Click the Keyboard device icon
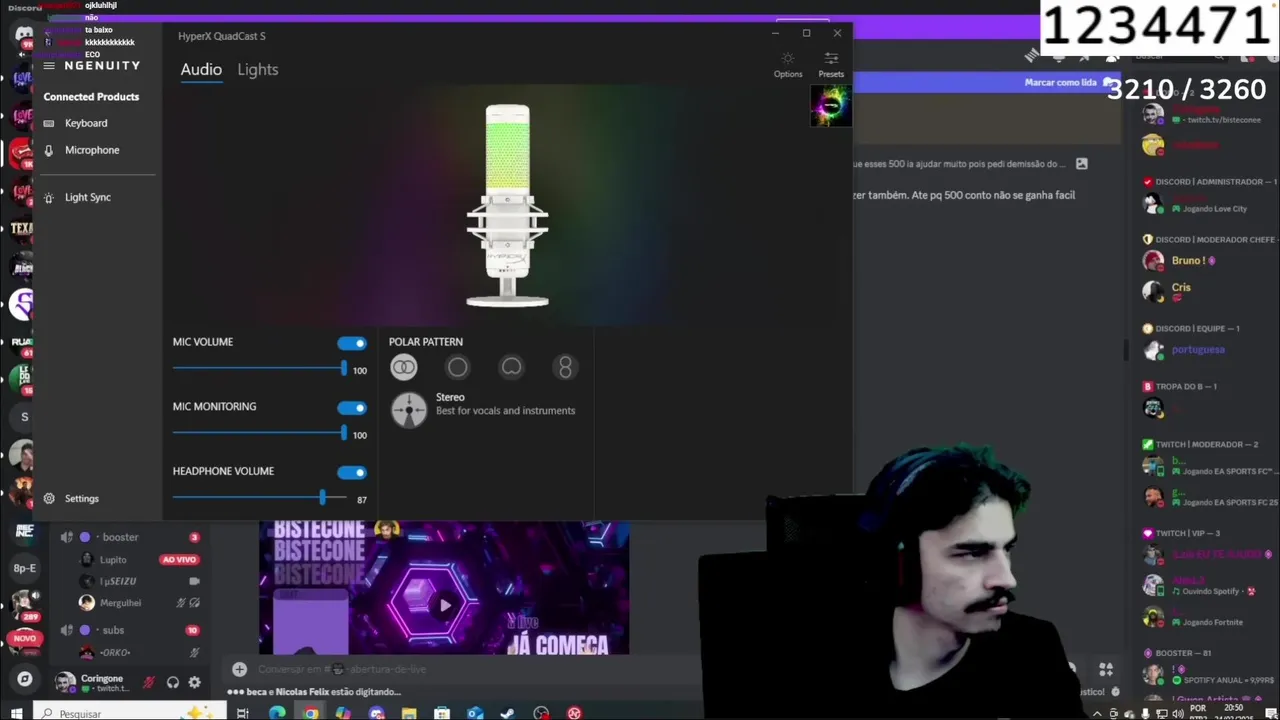 49,123
